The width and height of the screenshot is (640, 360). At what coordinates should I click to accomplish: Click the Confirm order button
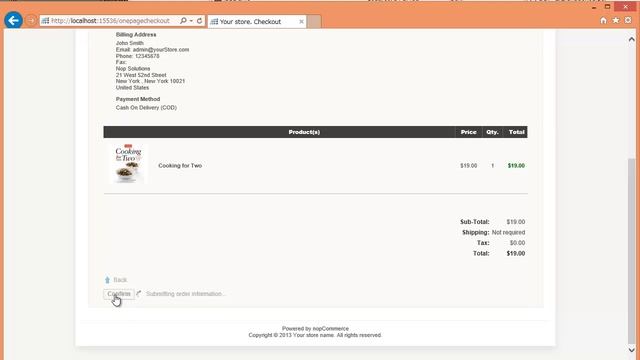(x=119, y=294)
